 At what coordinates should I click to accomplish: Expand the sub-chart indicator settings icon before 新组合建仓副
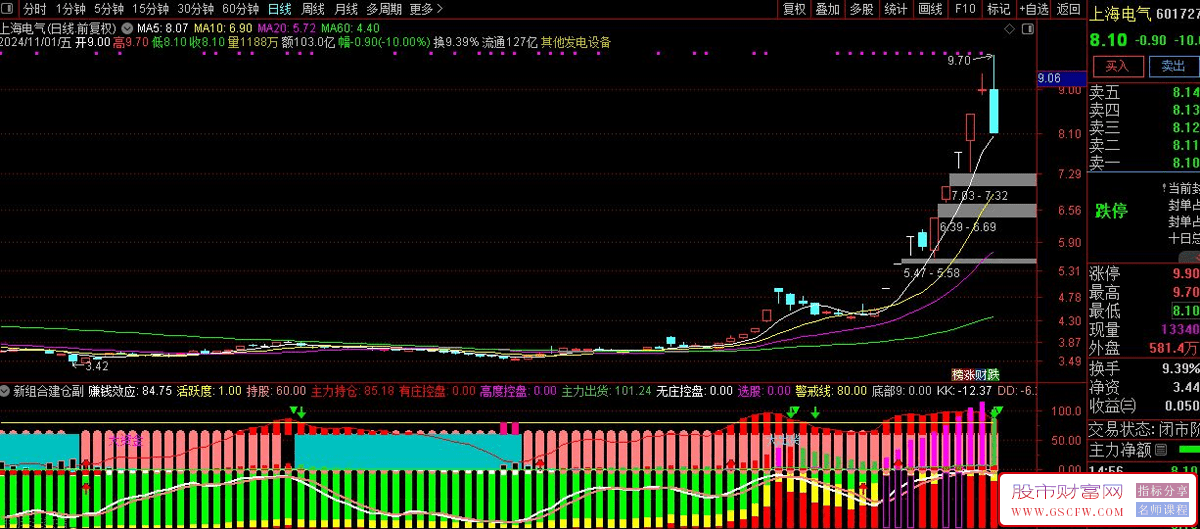[x=6, y=391]
